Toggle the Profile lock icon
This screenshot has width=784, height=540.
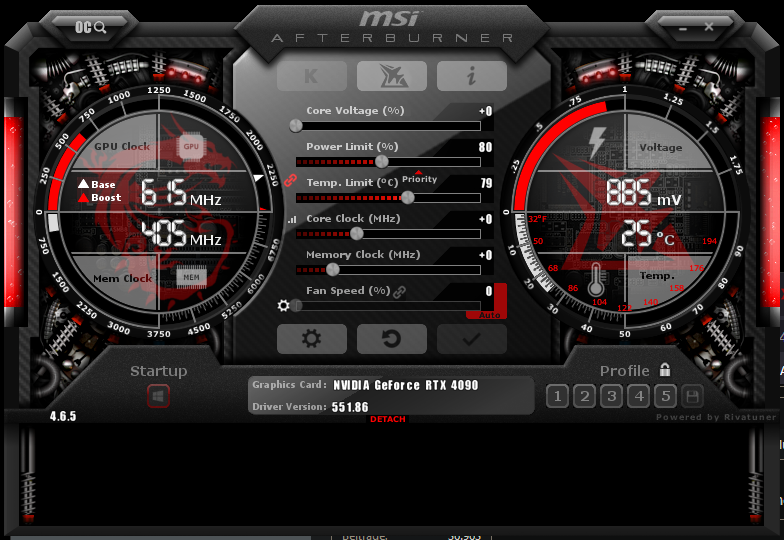(664, 370)
